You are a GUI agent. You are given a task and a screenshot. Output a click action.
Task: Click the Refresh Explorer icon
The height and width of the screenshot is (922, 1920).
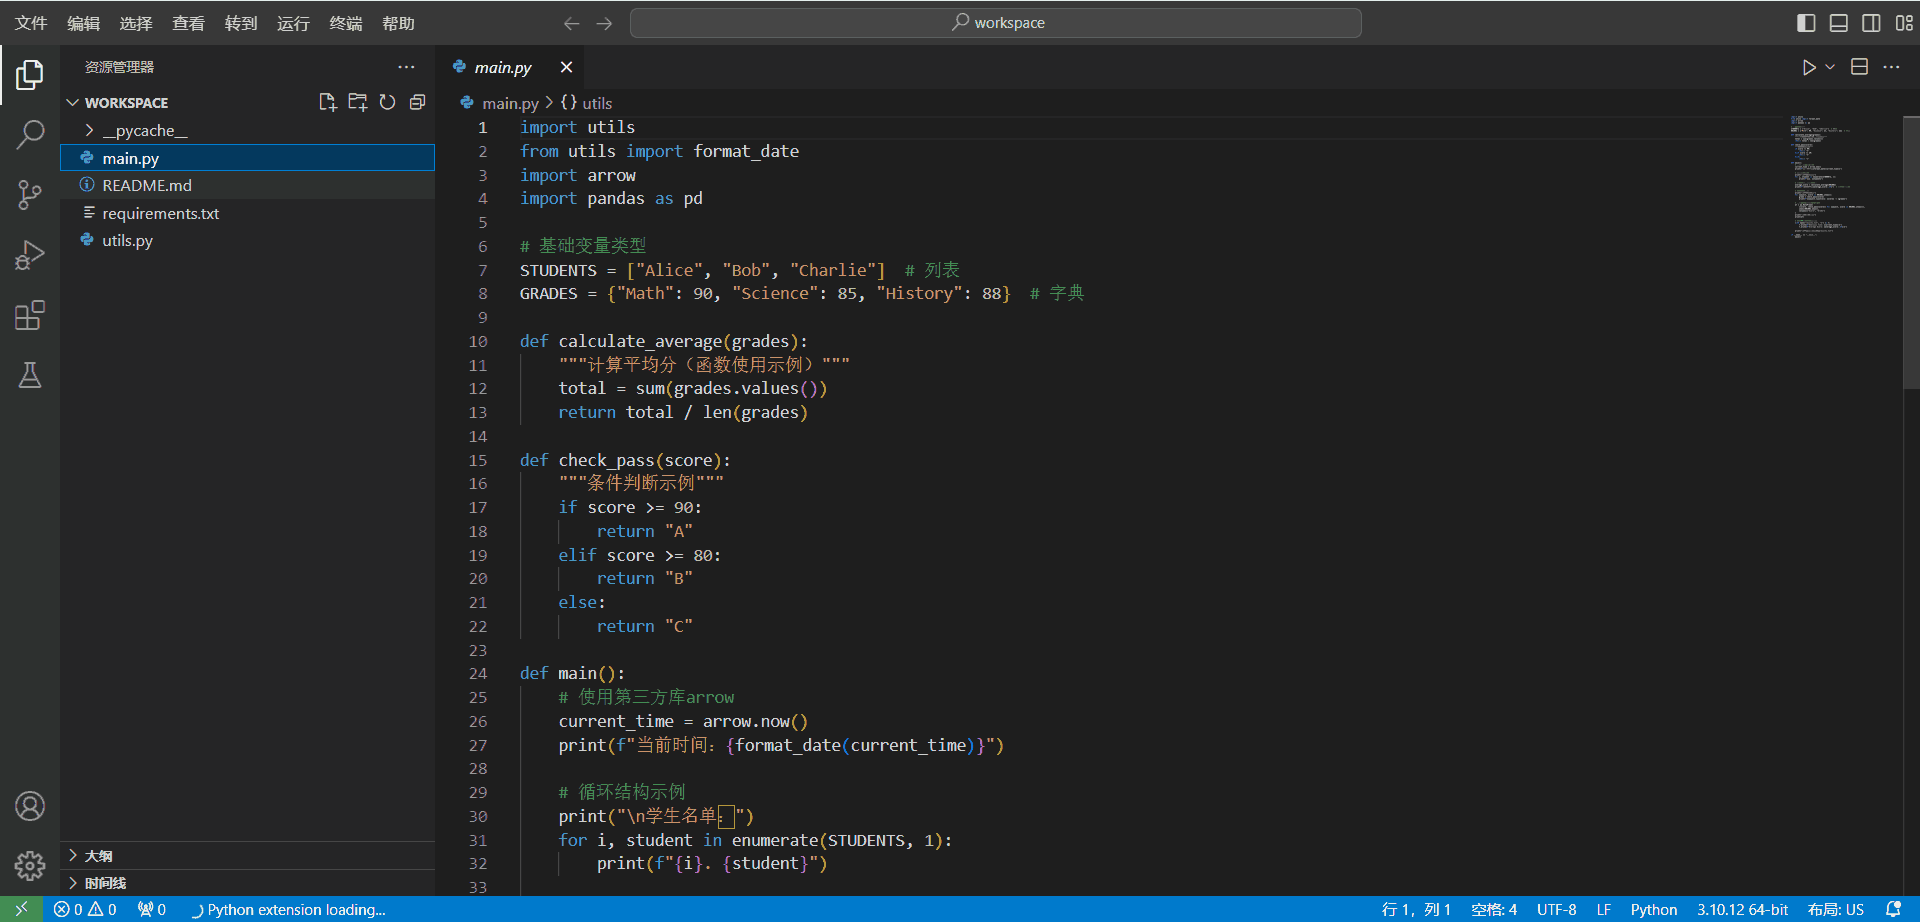(x=387, y=102)
